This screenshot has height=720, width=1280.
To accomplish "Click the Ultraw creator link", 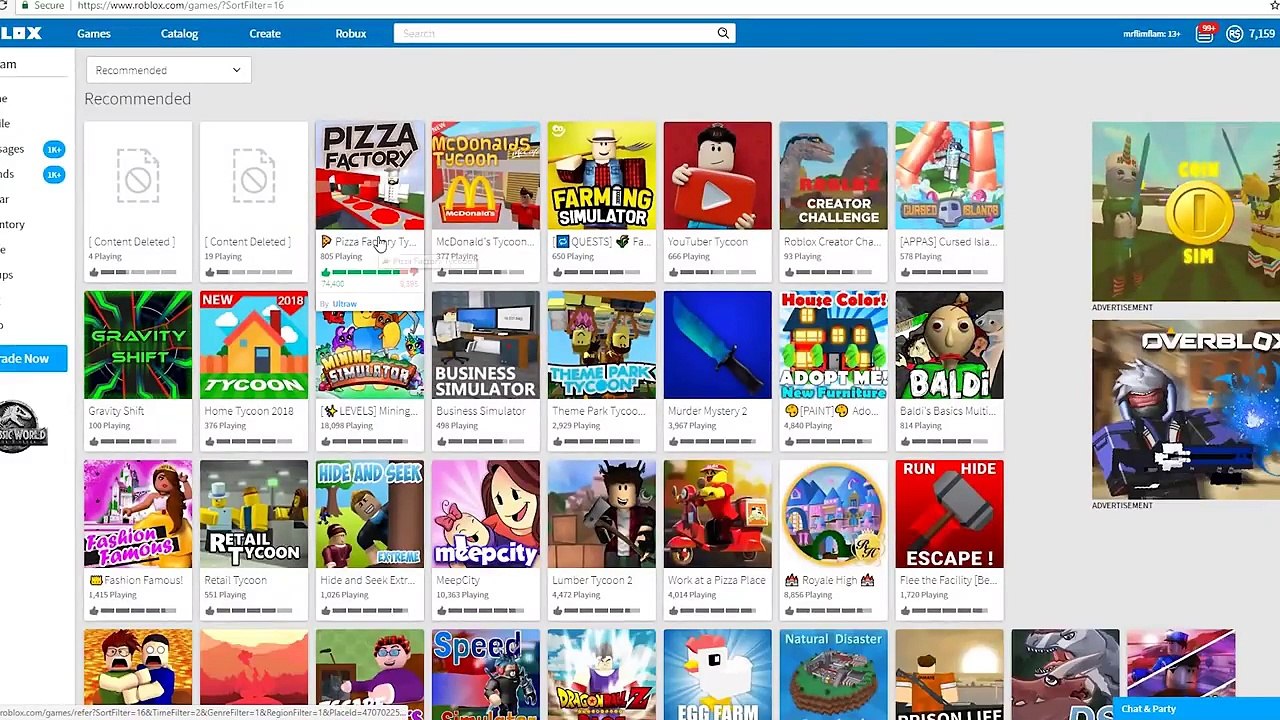I will coord(344,304).
